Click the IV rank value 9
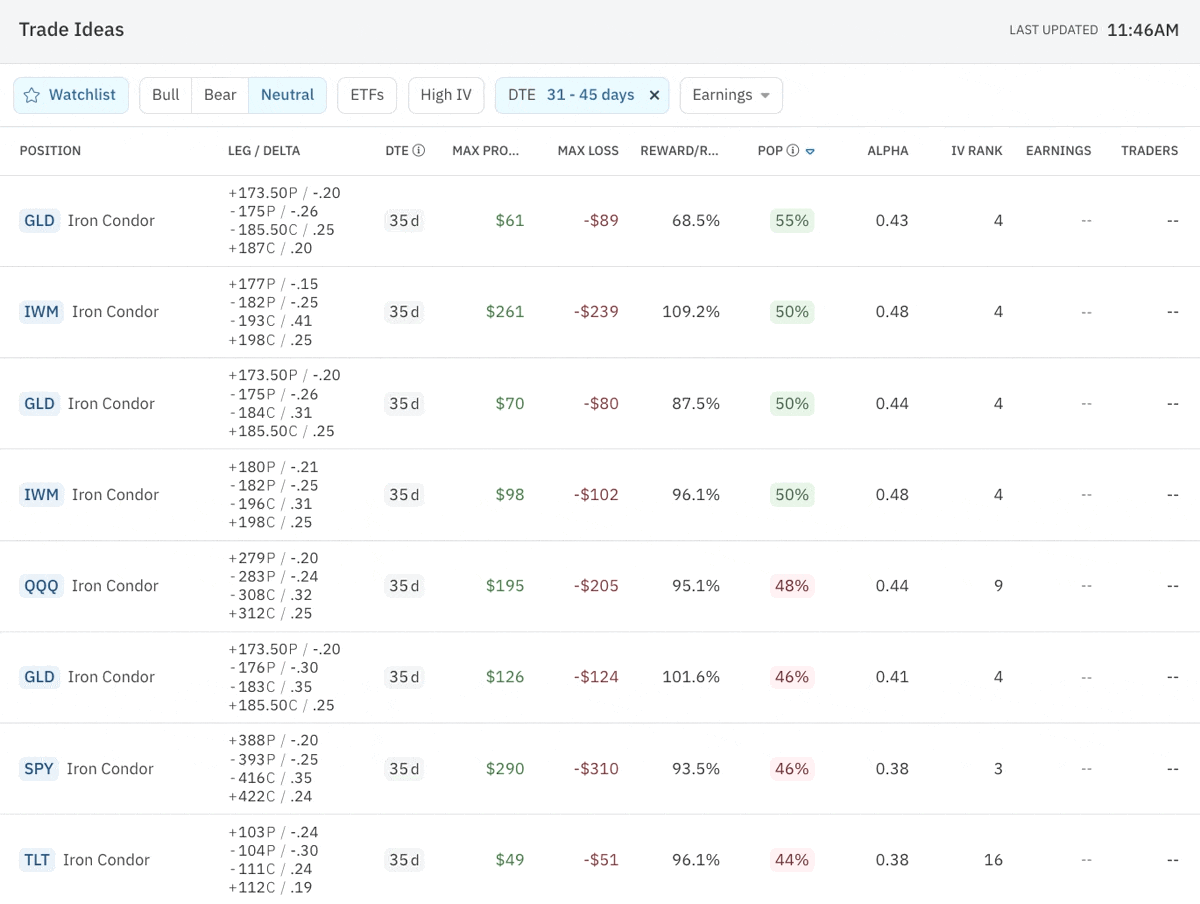This screenshot has width=1200, height=904. point(998,586)
